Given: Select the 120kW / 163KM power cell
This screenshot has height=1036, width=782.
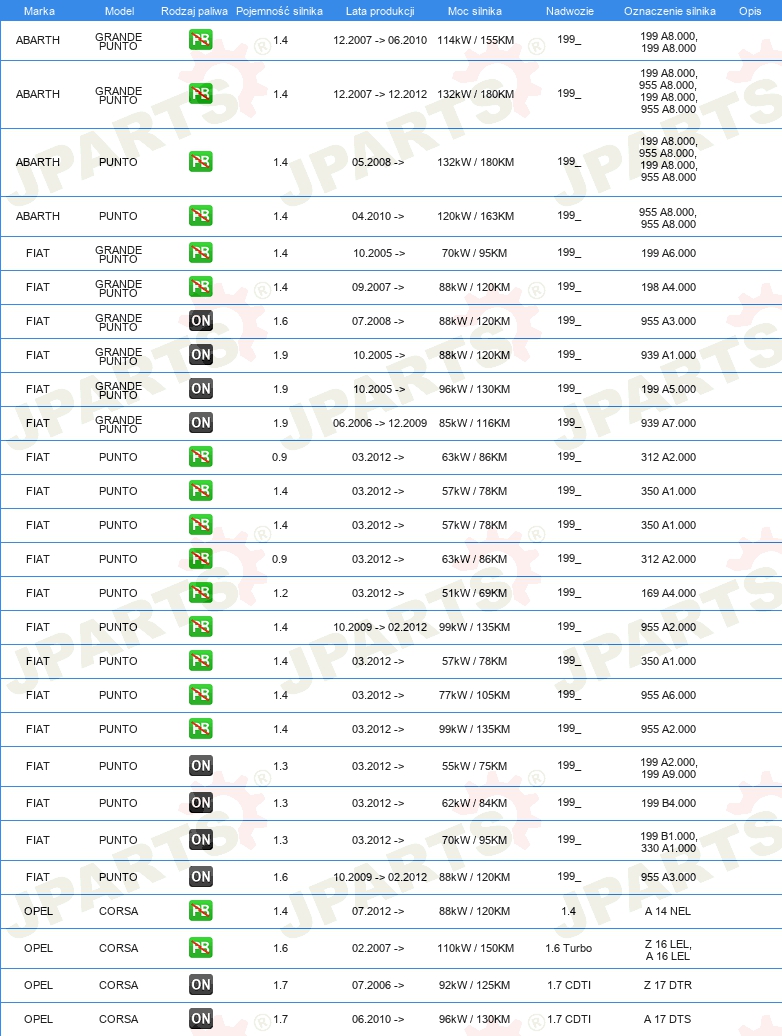Looking at the screenshot, I should (x=476, y=216).
